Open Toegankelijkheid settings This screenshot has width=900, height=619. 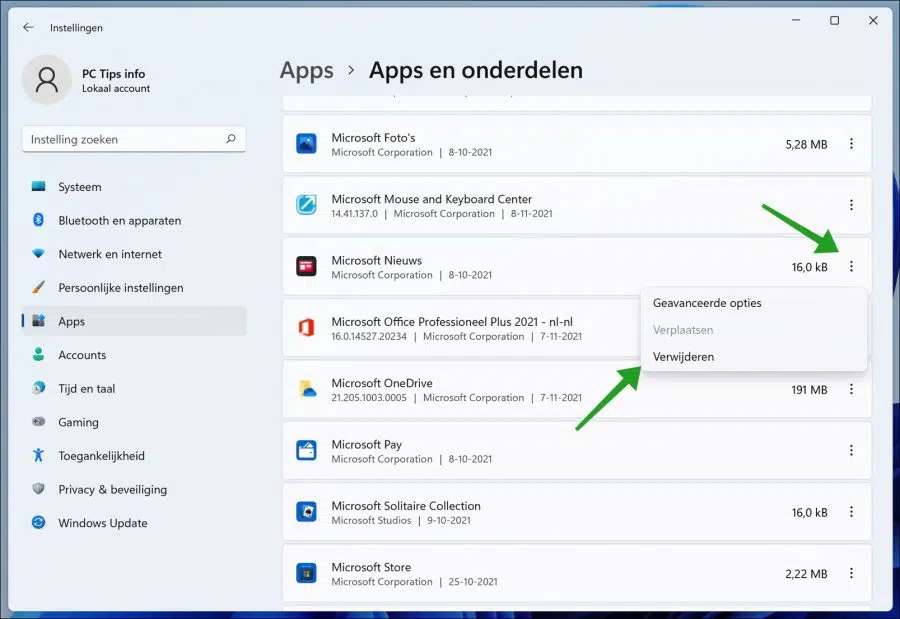(x=134, y=456)
